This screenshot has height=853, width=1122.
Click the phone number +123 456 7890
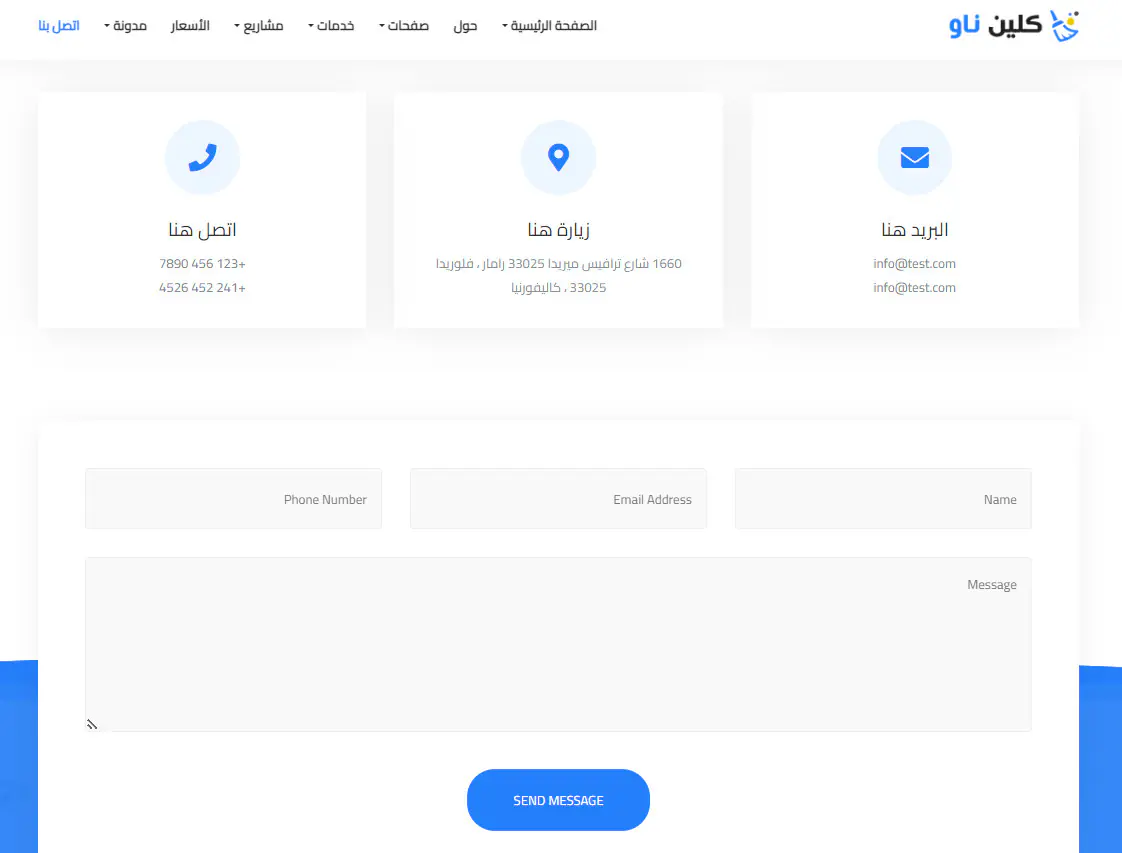click(202, 264)
